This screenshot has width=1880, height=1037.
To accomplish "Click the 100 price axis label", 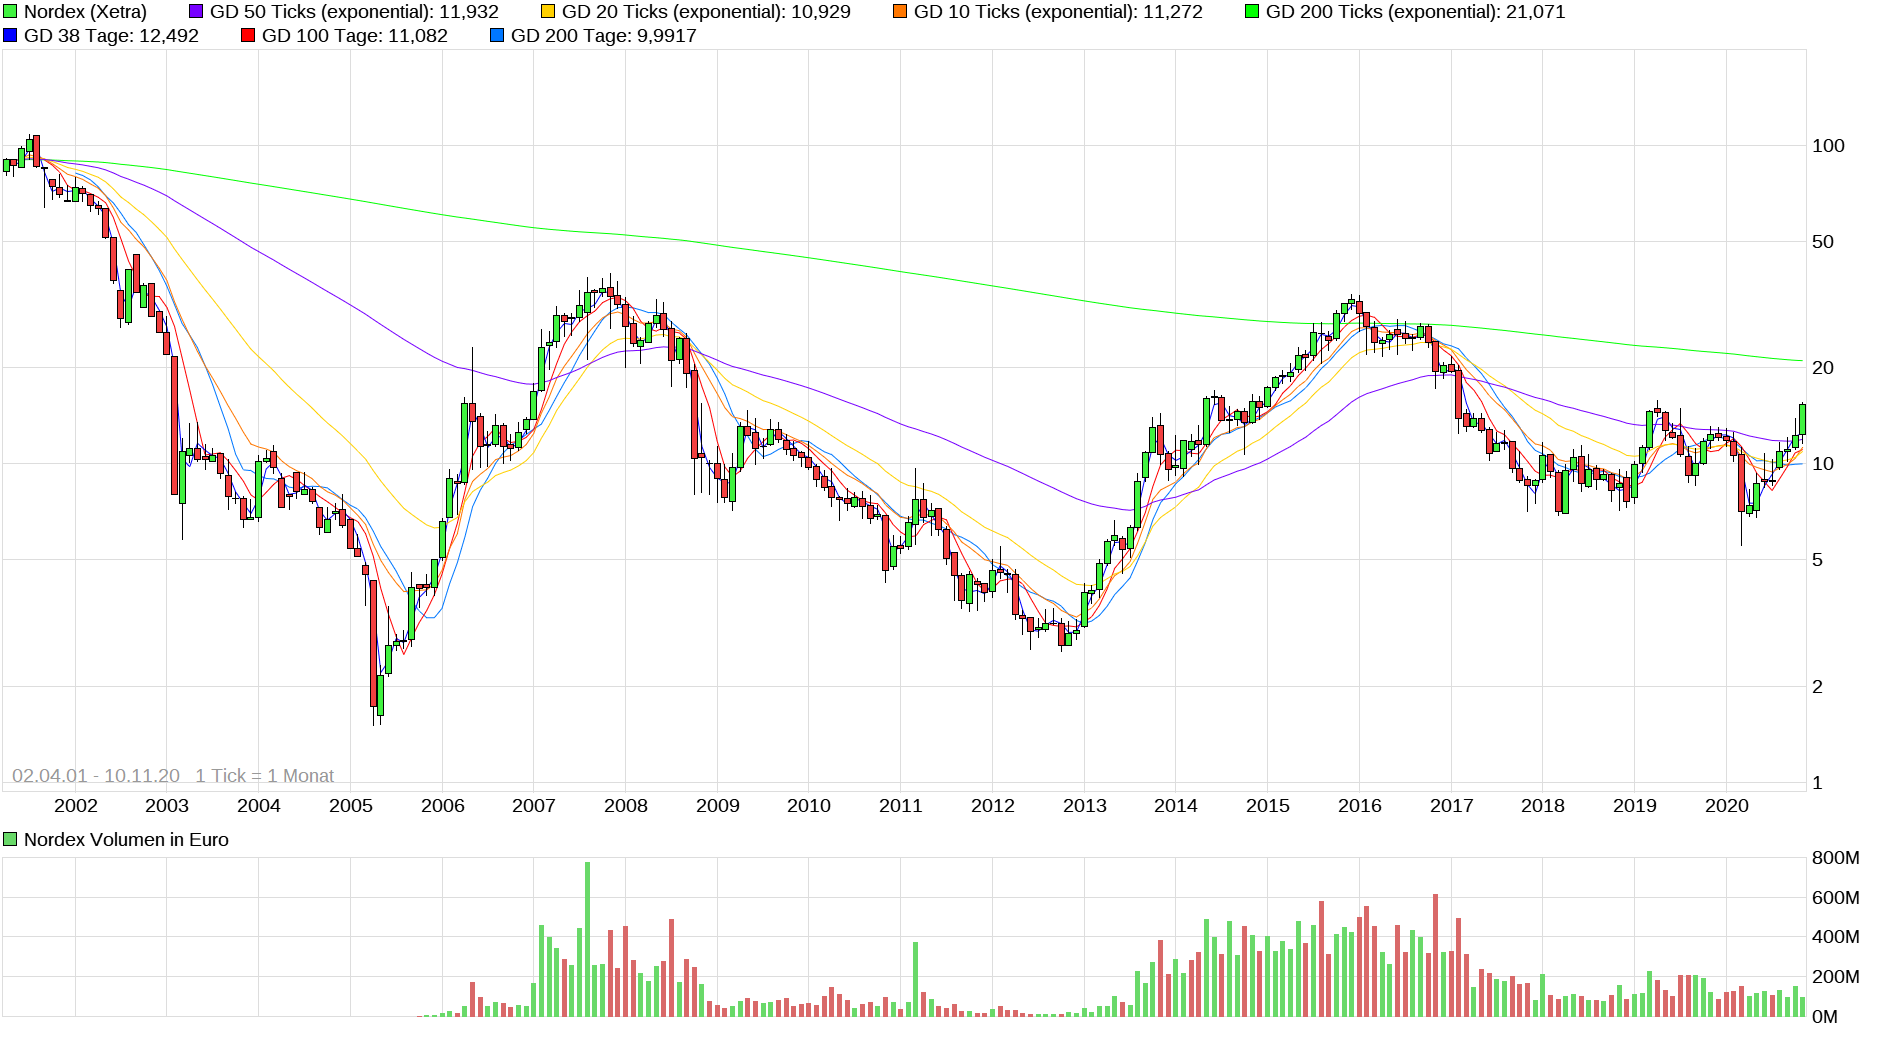I will [1828, 146].
